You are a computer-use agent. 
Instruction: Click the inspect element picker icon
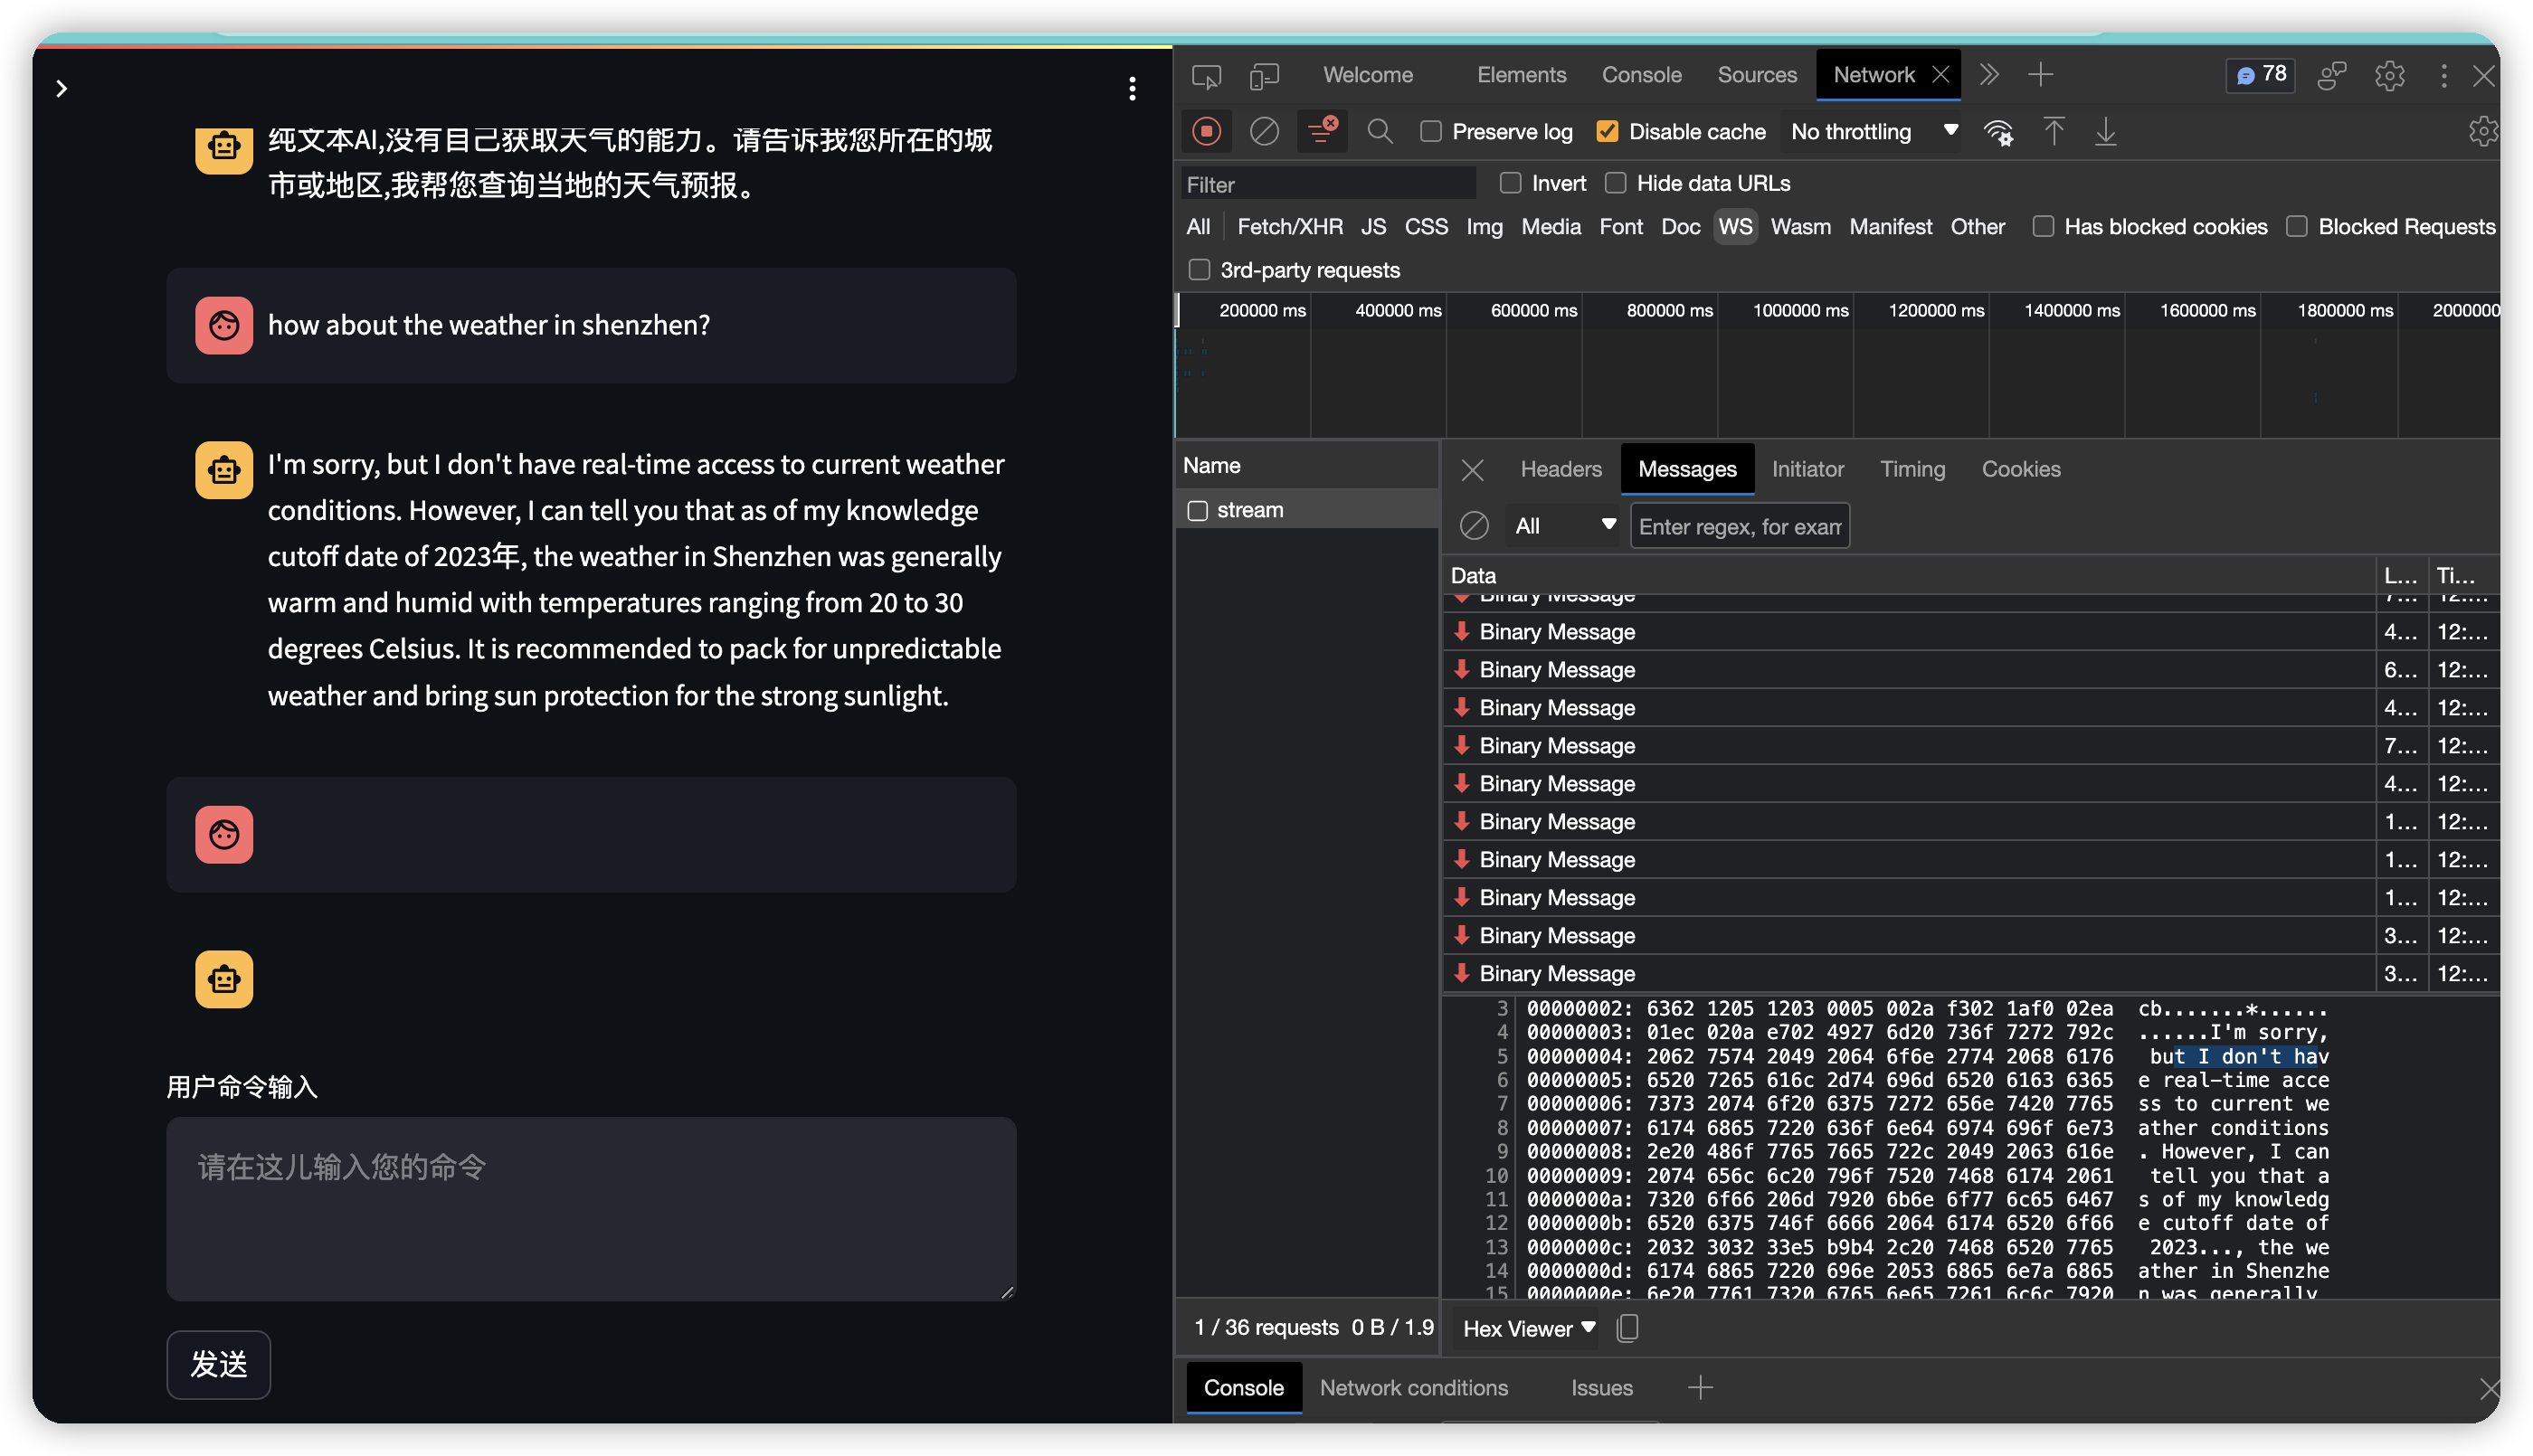pyautogui.click(x=1206, y=76)
